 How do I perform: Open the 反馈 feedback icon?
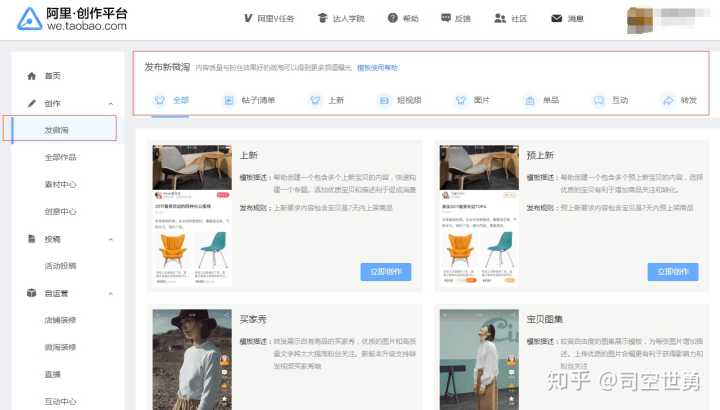(x=446, y=19)
